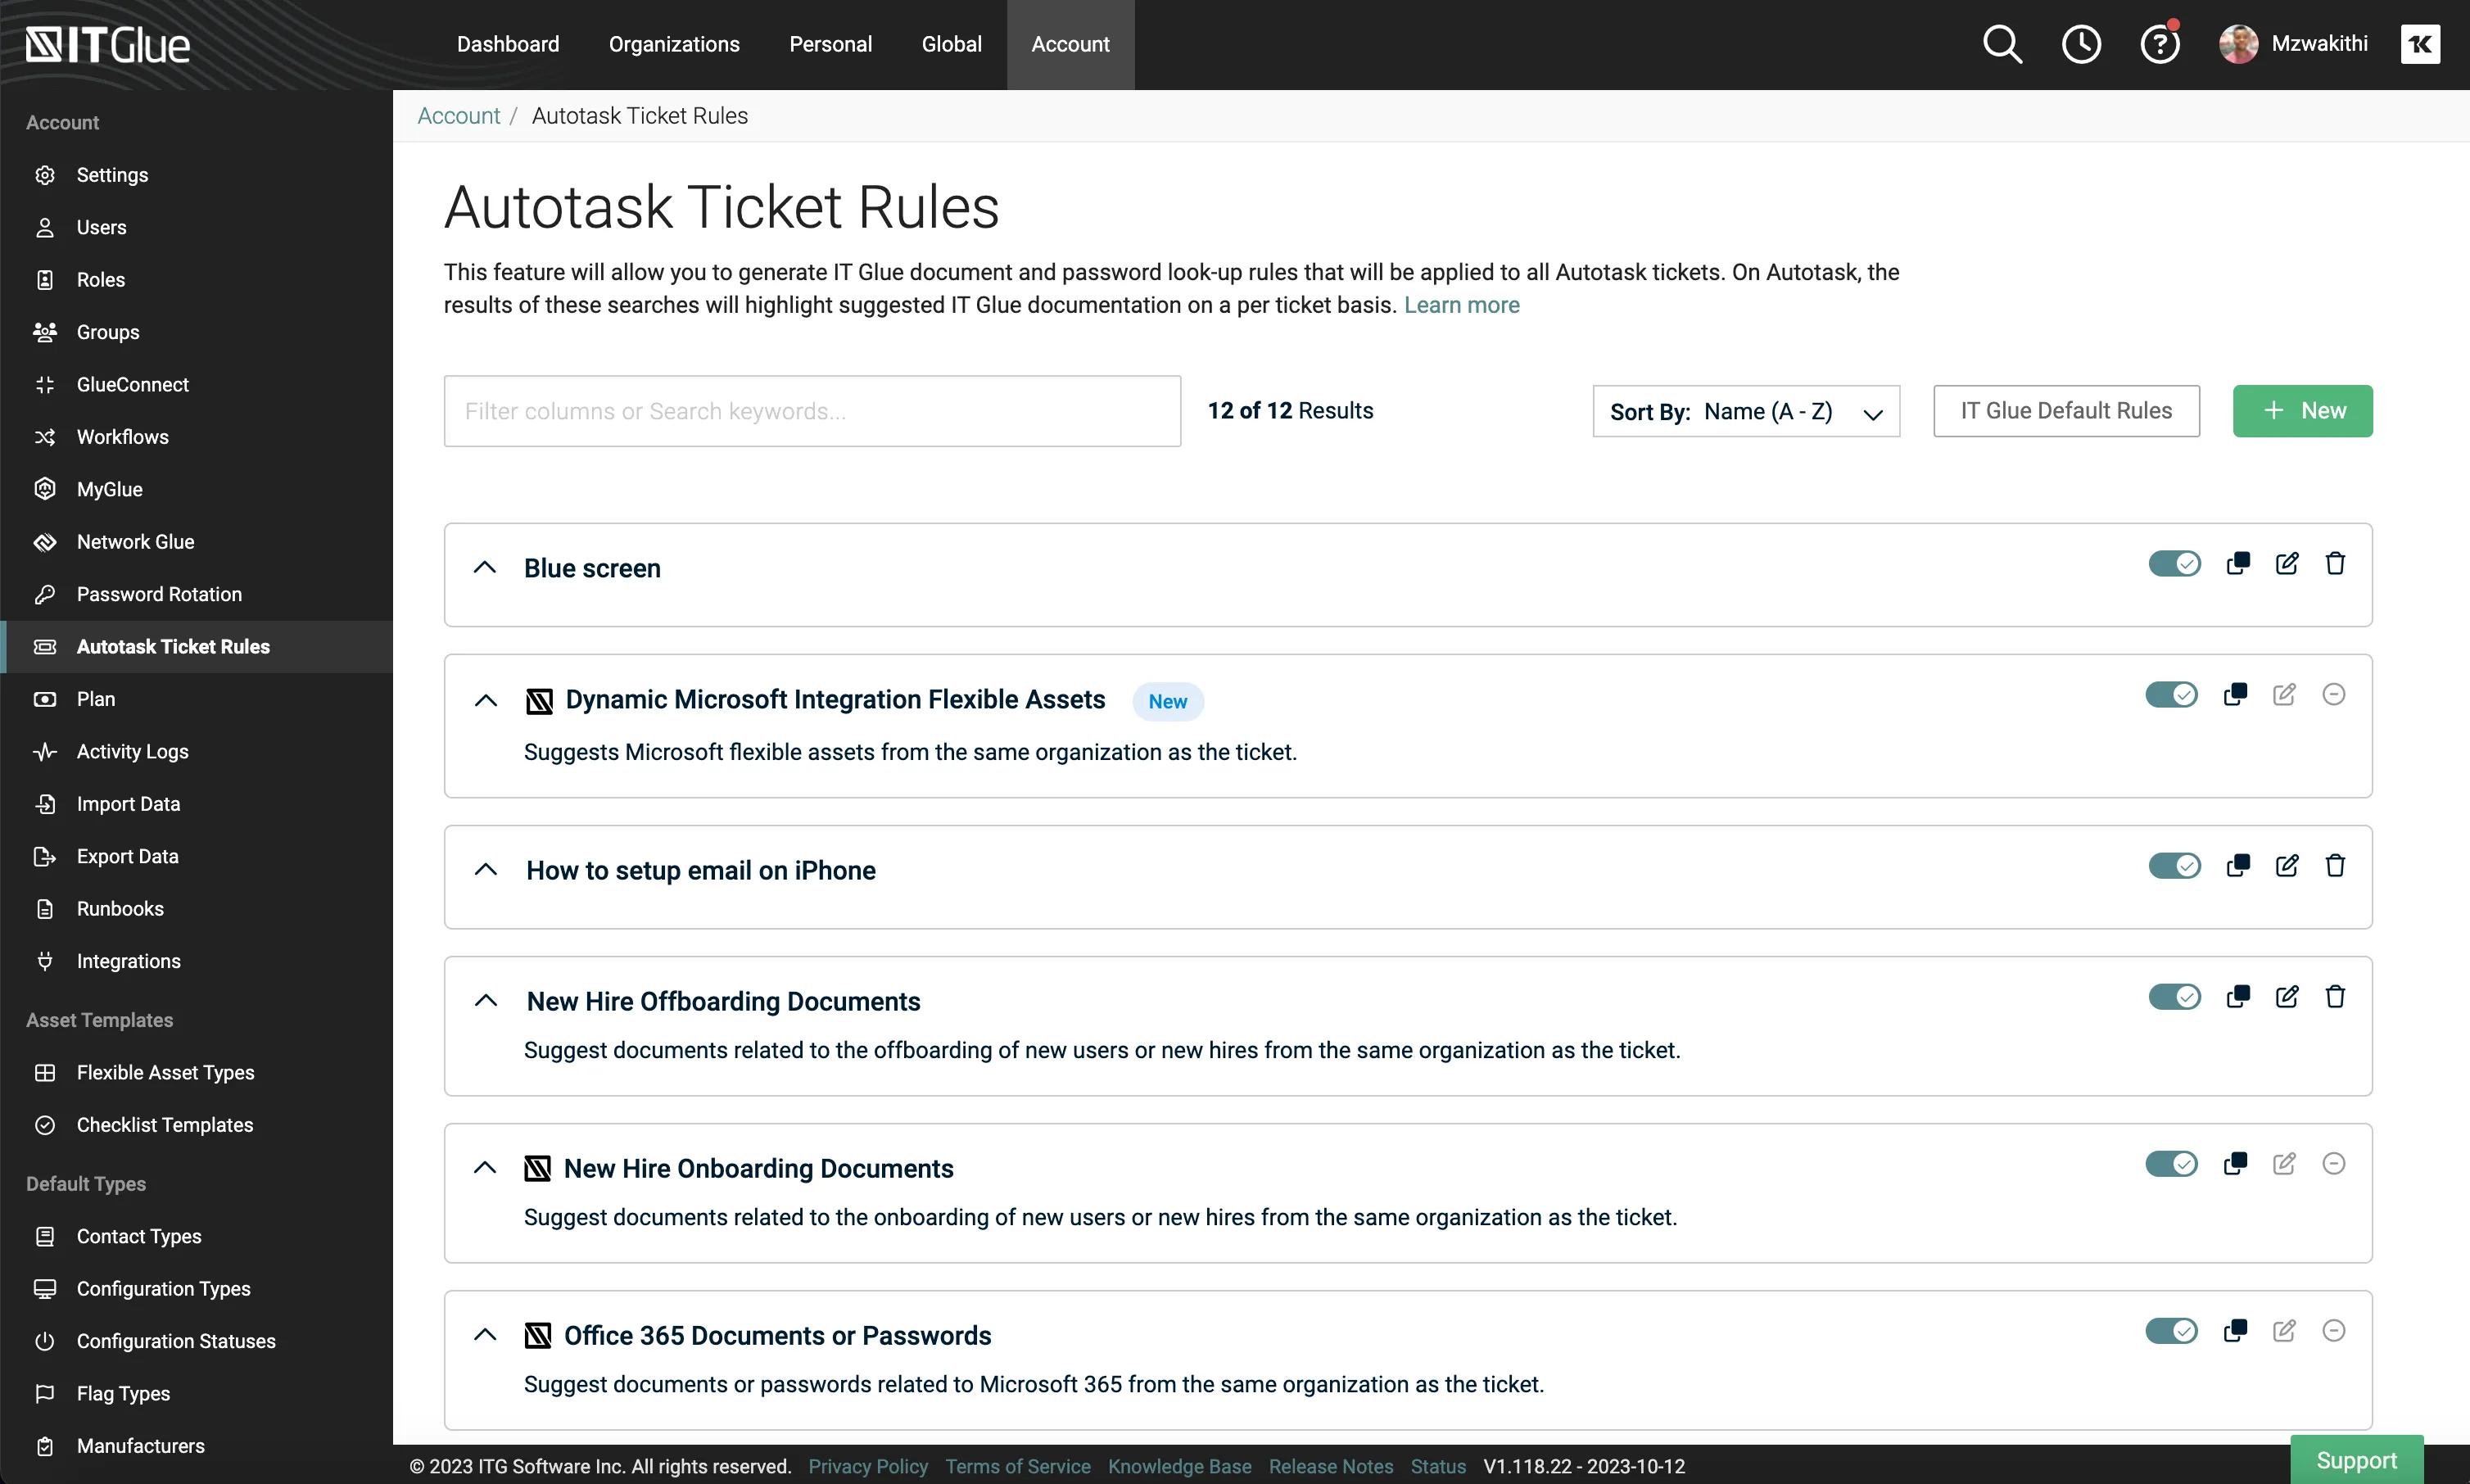The width and height of the screenshot is (2470, 1484).
Task: Turn off the Dynamic Microsoft Integration Flexible Assets toggle
Action: click(x=2171, y=695)
